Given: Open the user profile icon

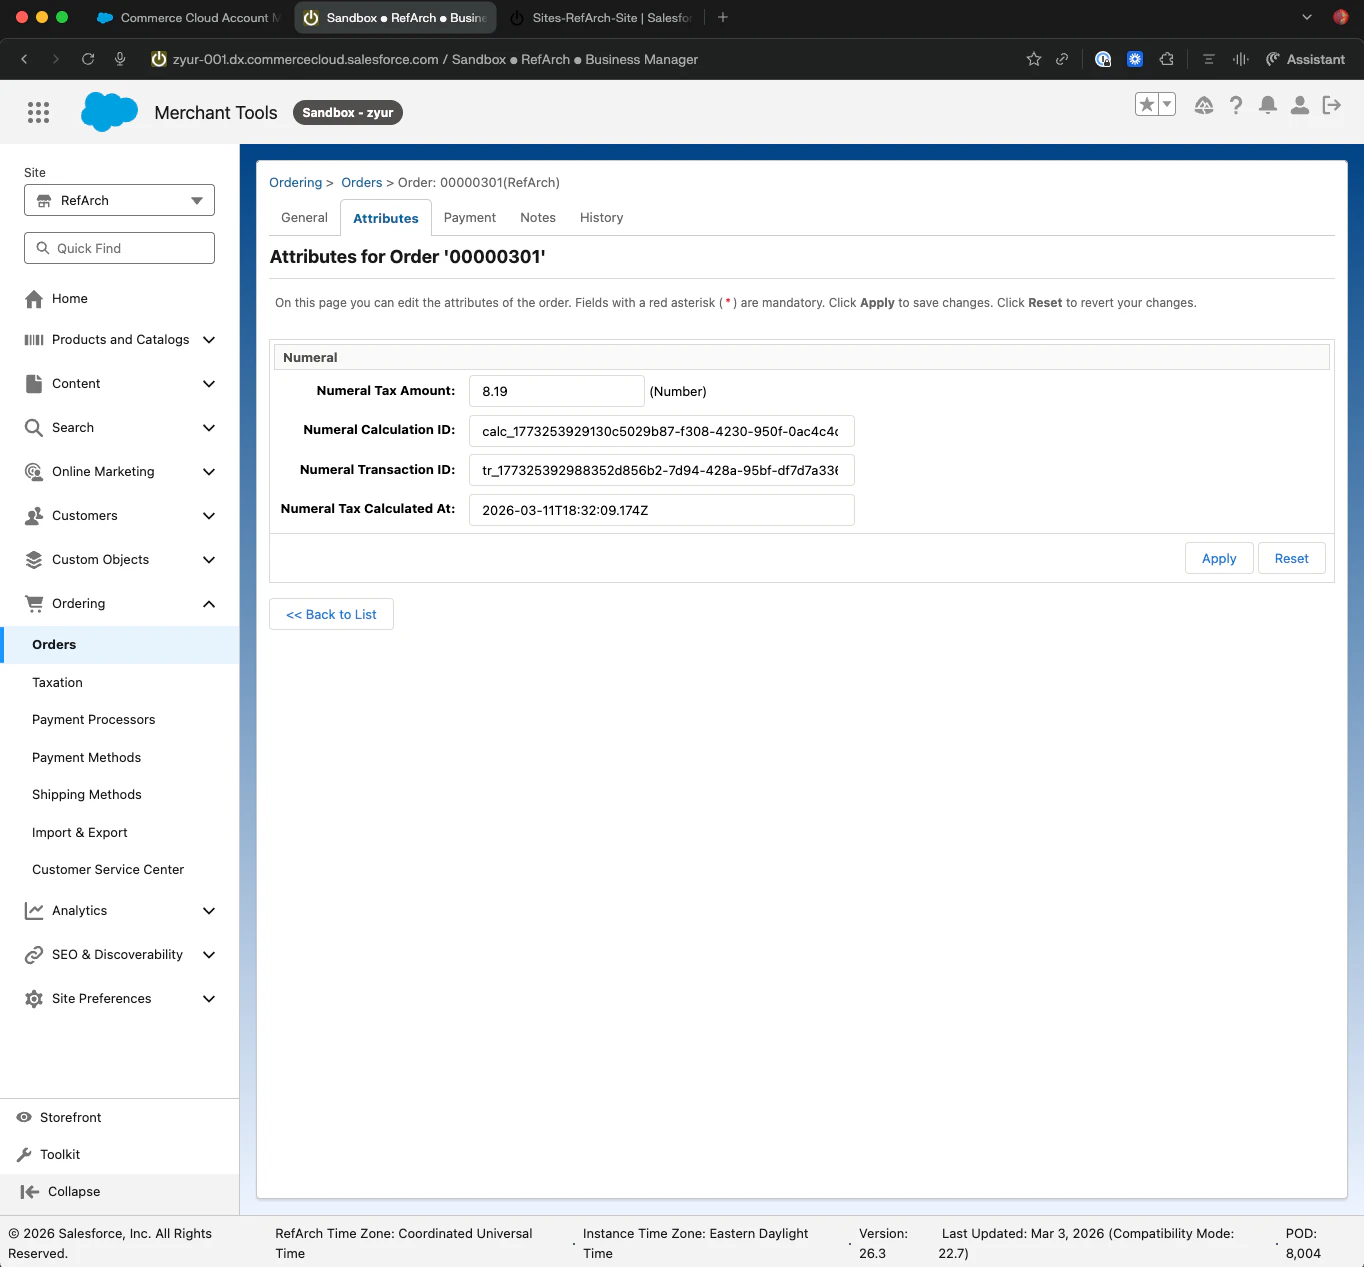Looking at the screenshot, I should coord(1300,105).
